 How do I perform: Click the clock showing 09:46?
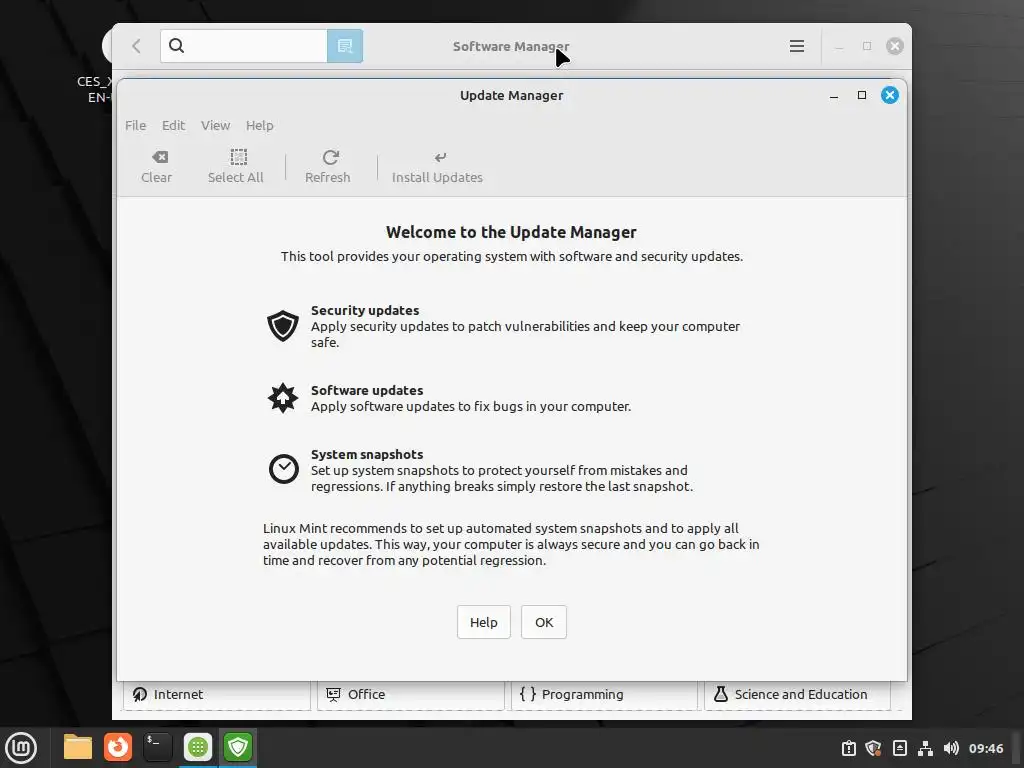tap(985, 748)
